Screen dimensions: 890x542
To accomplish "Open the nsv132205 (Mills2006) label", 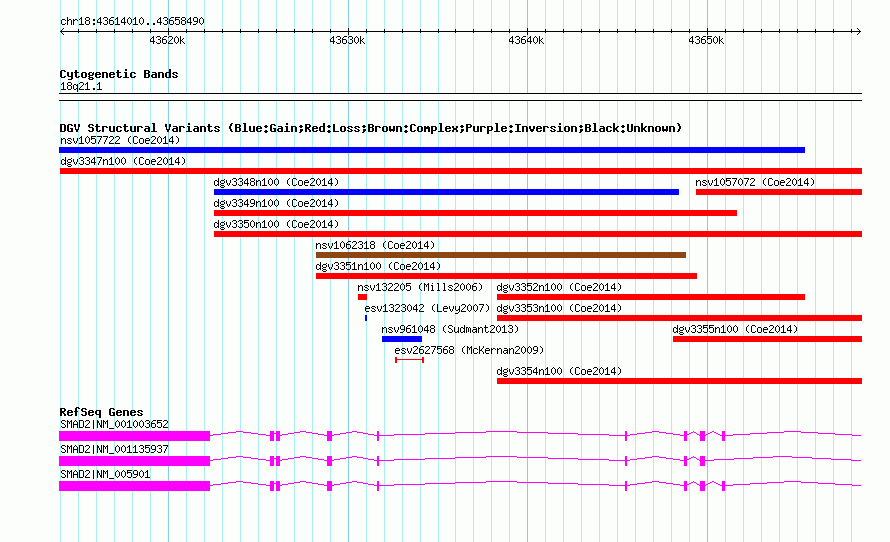I will [420, 287].
